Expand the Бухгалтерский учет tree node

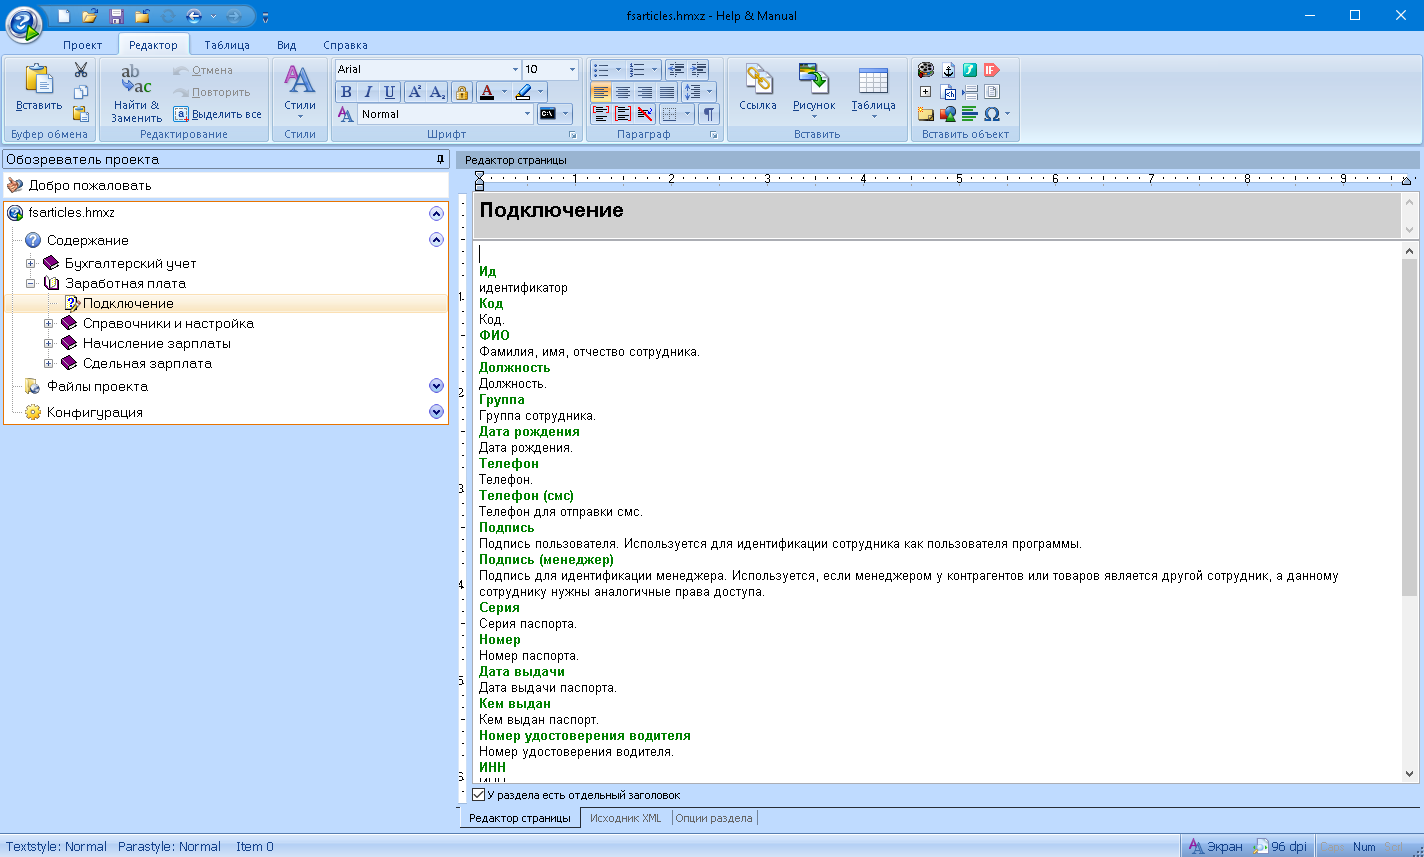[x=30, y=264]
